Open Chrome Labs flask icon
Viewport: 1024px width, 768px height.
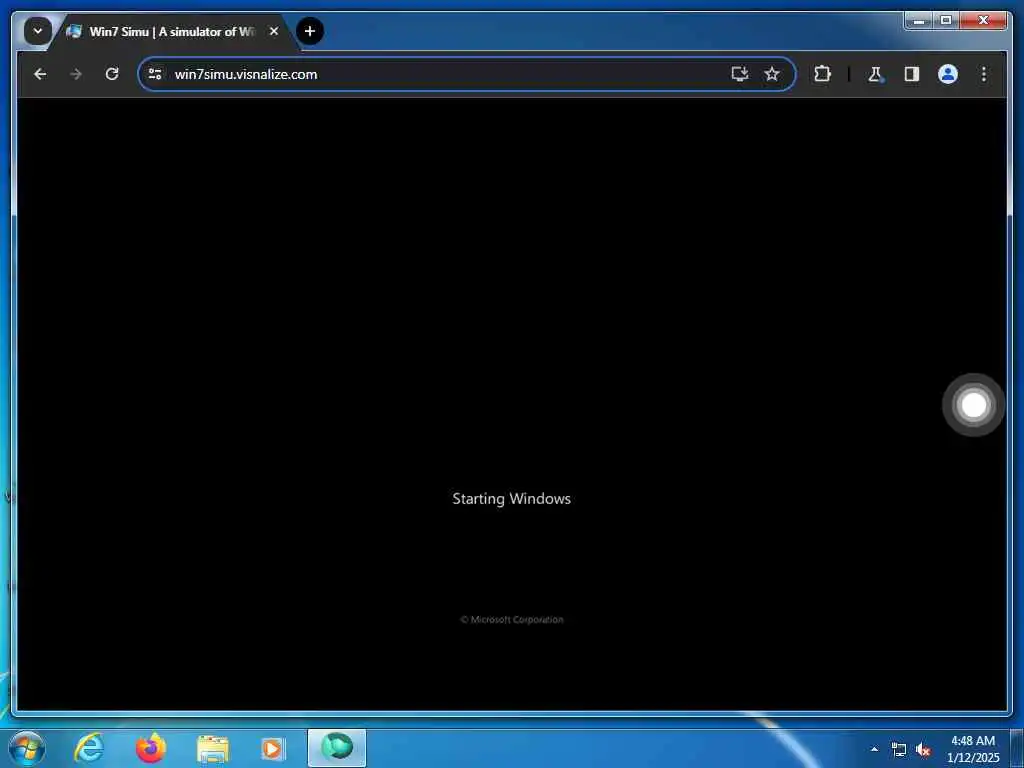(875, 74)
